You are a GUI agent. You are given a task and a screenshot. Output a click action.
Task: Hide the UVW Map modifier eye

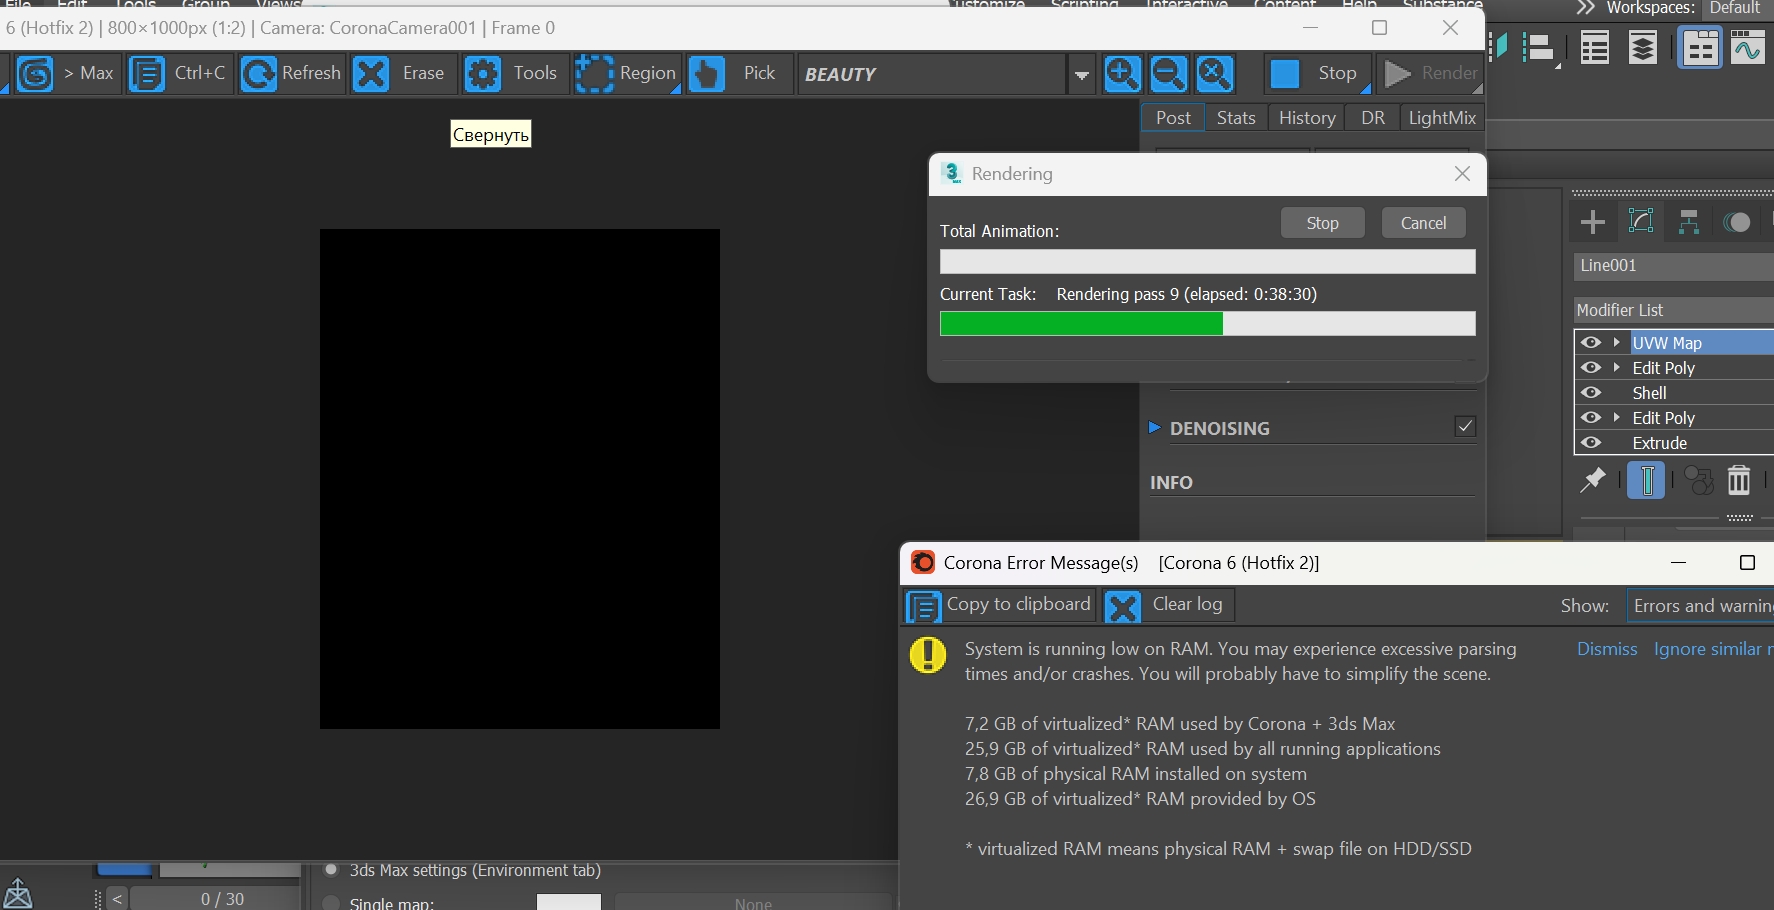[x=1591, y=343]
